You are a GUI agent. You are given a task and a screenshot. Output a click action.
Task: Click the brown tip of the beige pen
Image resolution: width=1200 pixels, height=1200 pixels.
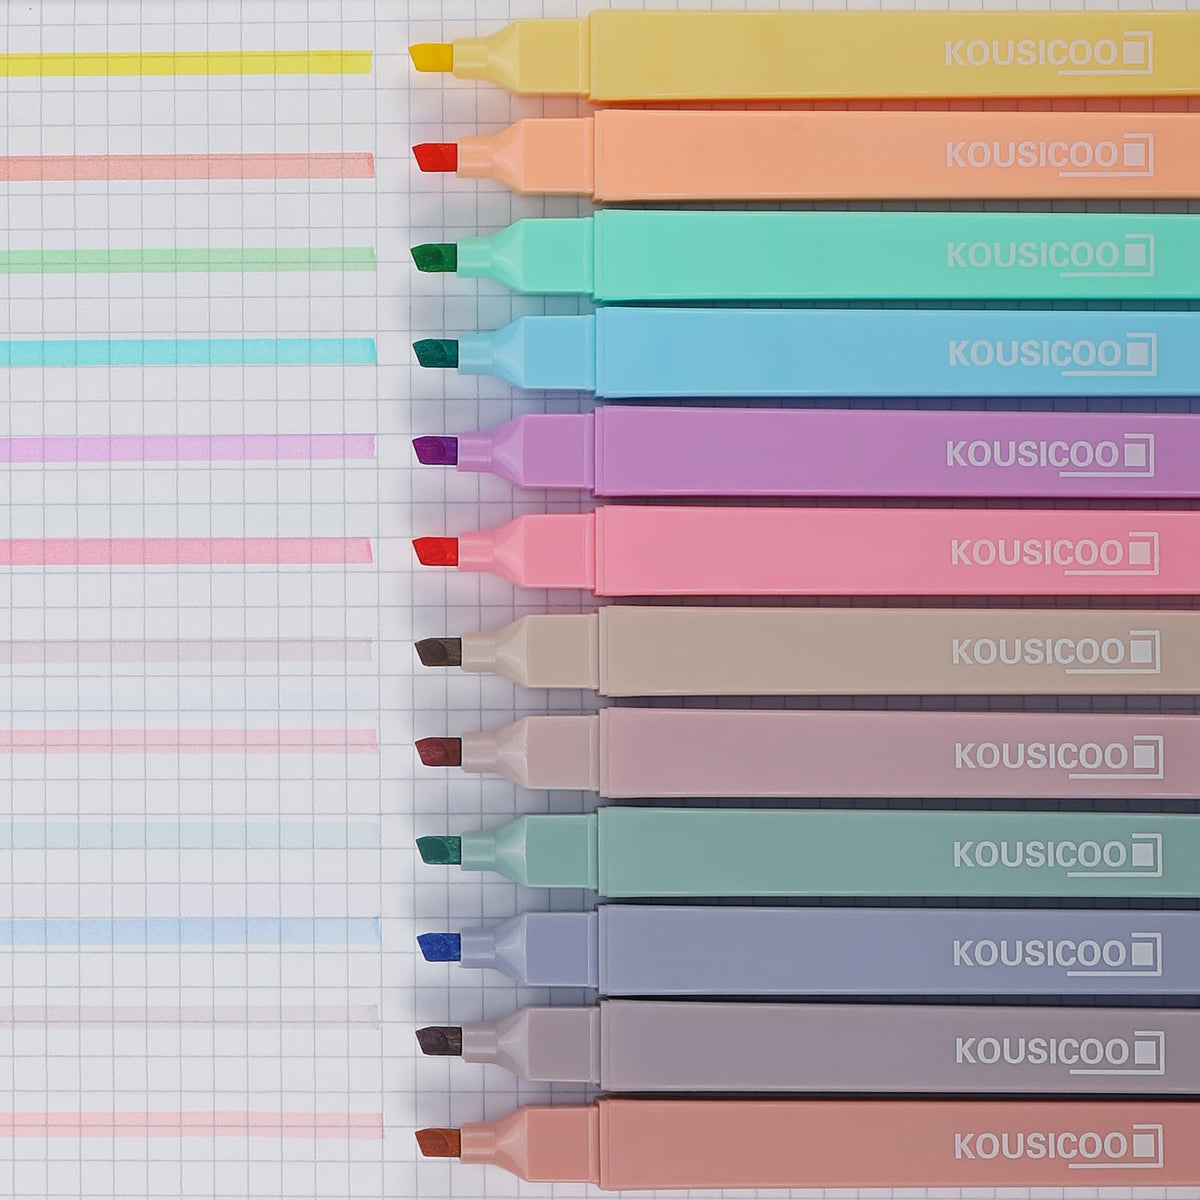point(438,653)
